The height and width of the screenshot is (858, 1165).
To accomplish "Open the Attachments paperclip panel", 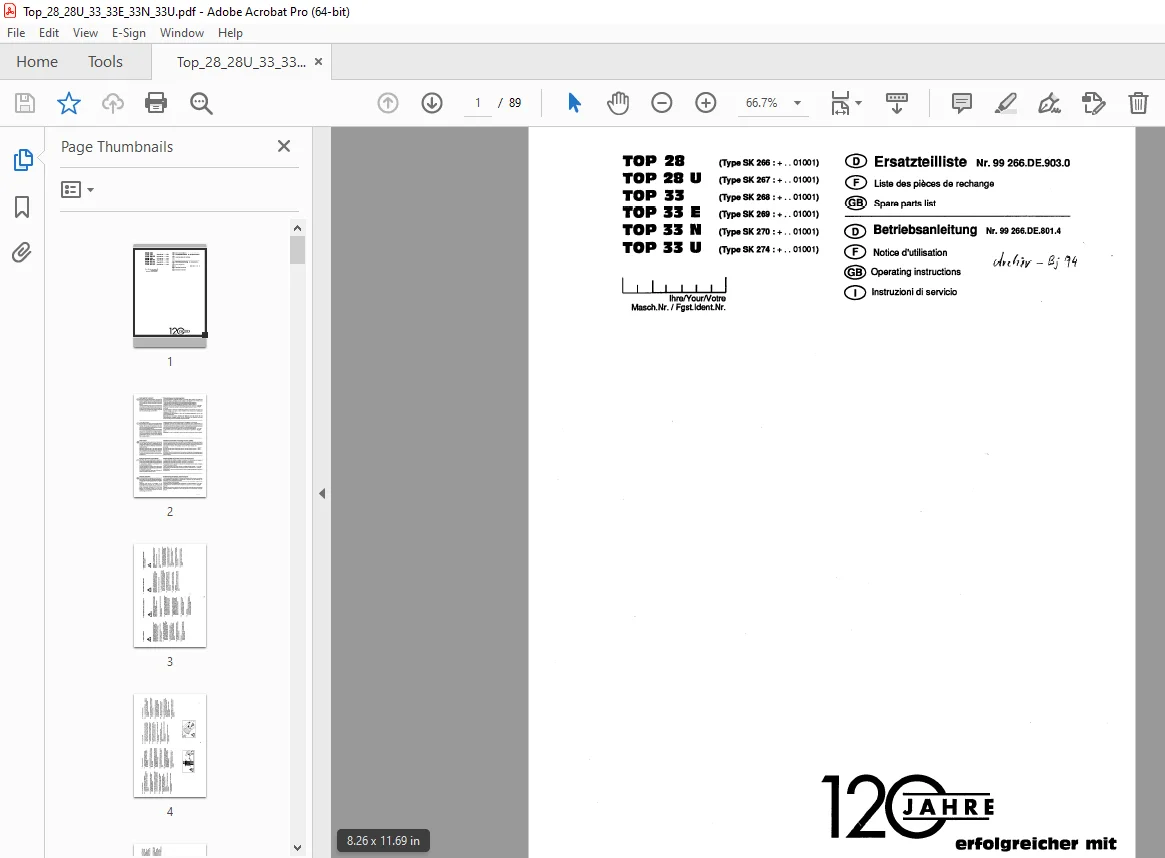I will [x=22, y=253].
